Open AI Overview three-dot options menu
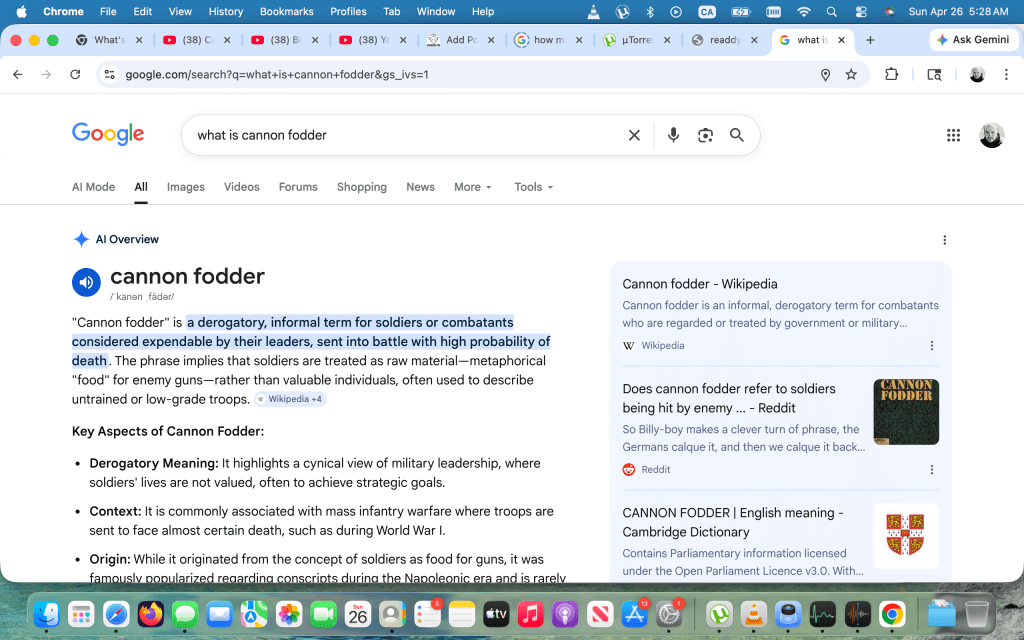Screen dimensions: 1024x640 click(944, 240)
